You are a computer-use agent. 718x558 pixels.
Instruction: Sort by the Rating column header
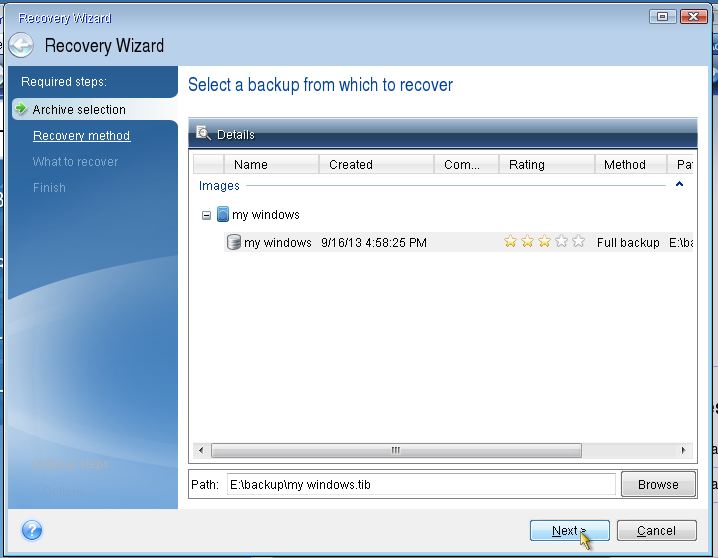547,164
